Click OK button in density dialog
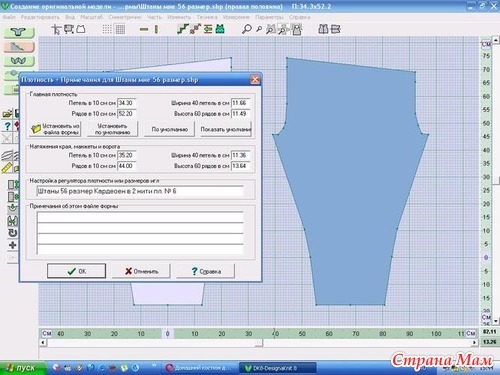The image size is (500, 375). click(76, 271)
